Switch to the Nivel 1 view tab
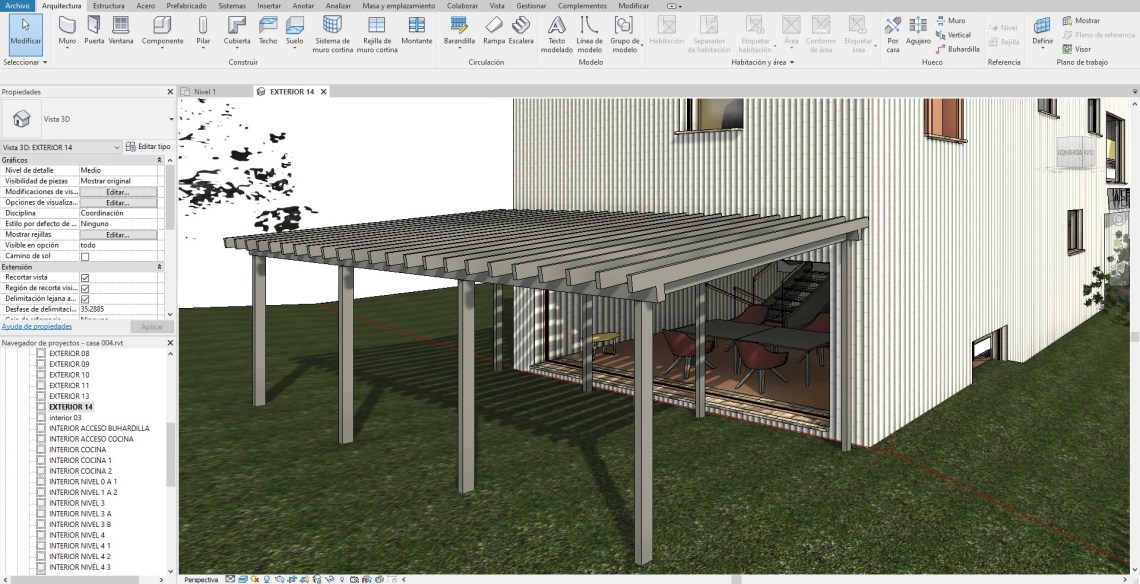The image size is (1140, 584). pos(204,91)
